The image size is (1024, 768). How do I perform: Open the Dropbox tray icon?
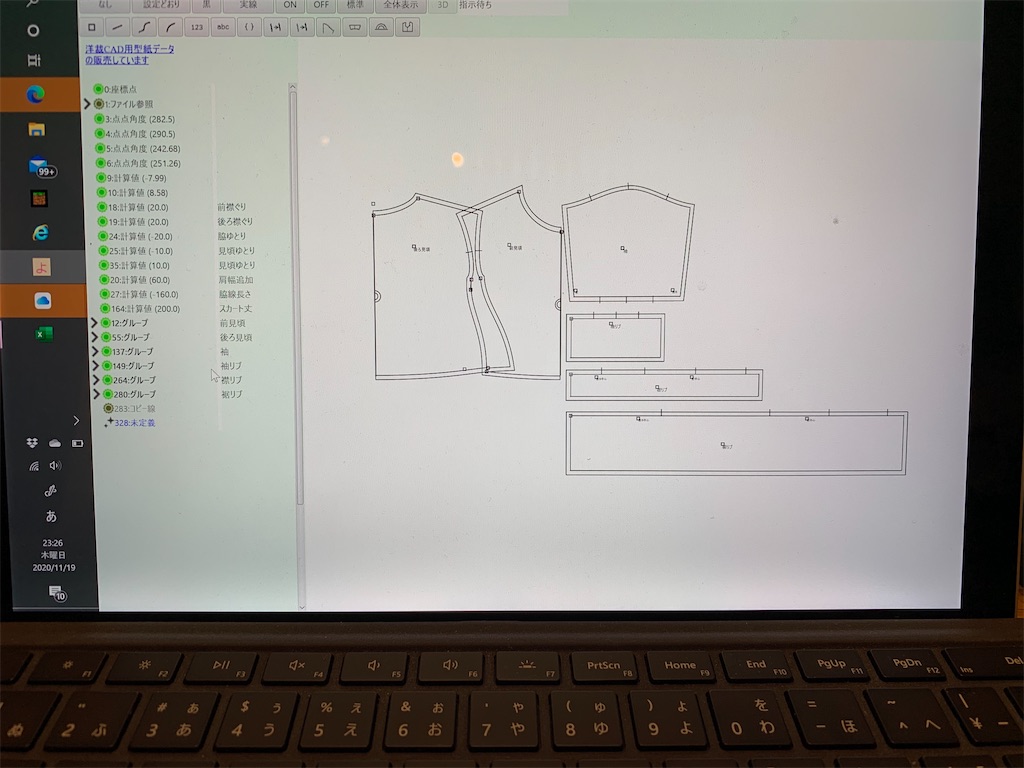click(x=31, y=443)
